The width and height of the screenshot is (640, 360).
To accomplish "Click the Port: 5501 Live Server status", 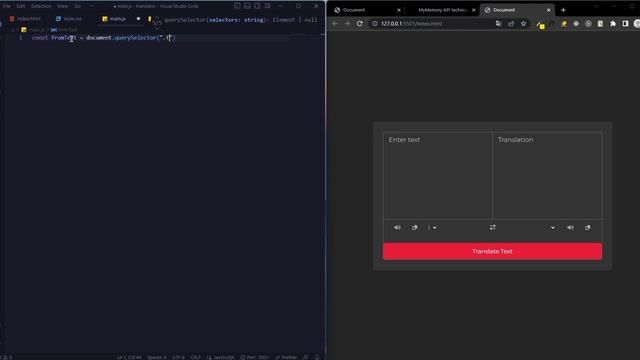I will coord(255,357).
